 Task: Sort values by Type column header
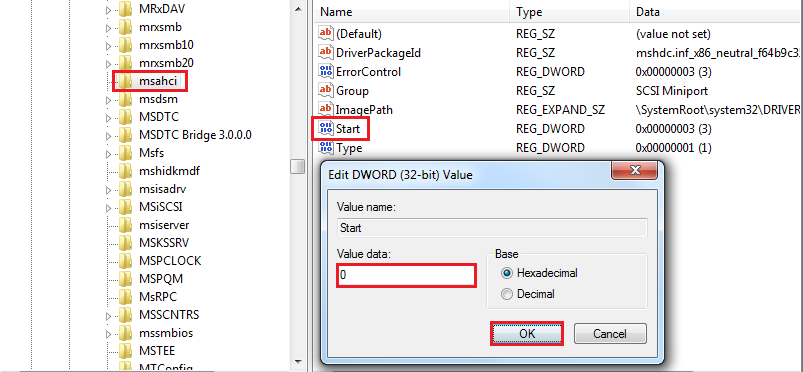pos(569,12)
